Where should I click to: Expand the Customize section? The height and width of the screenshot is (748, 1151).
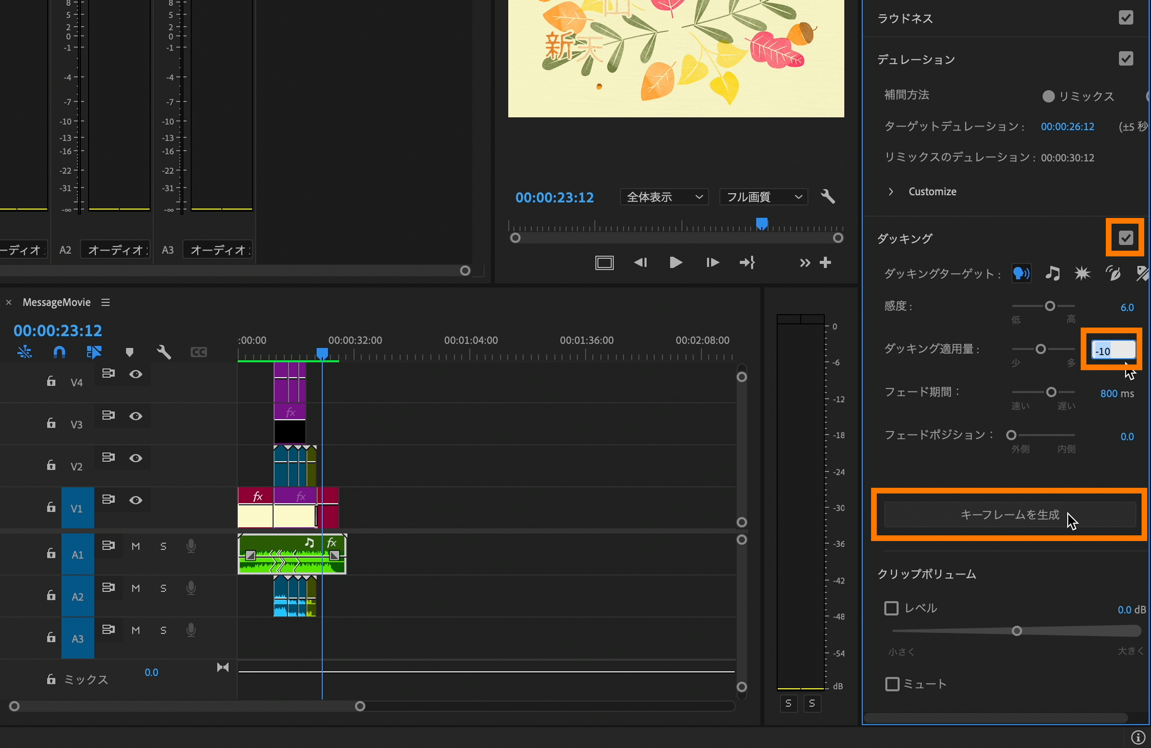tap(891, 192)
